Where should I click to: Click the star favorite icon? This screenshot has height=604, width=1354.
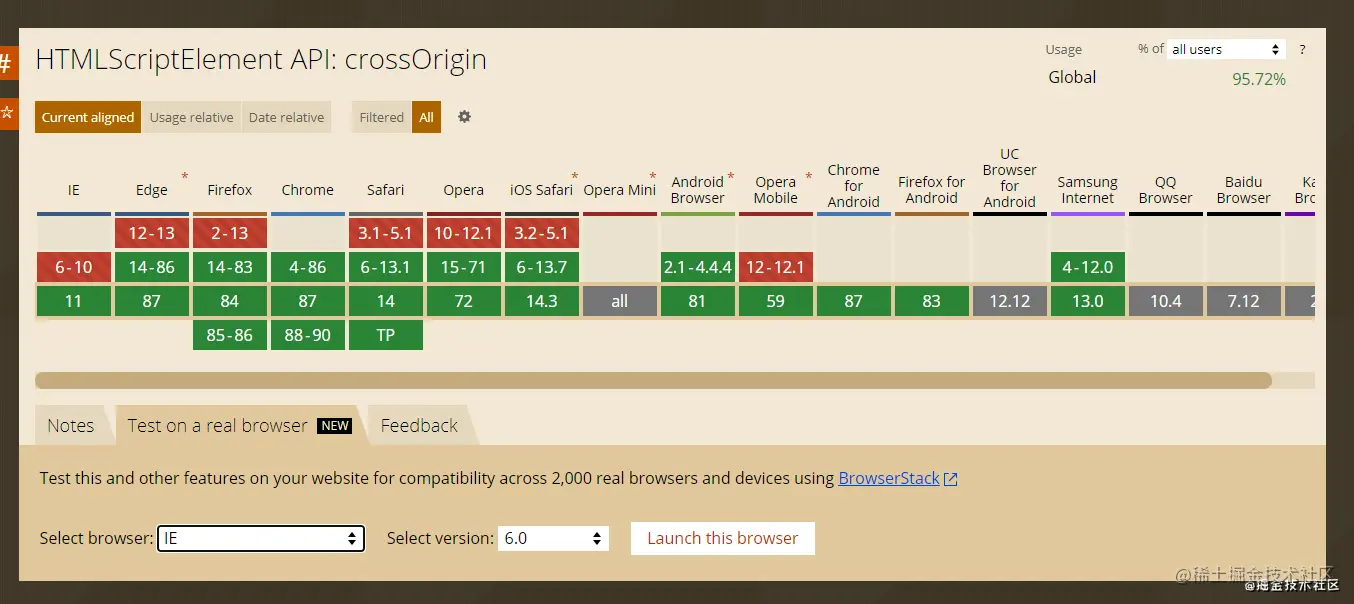click(x=8, y=113)
